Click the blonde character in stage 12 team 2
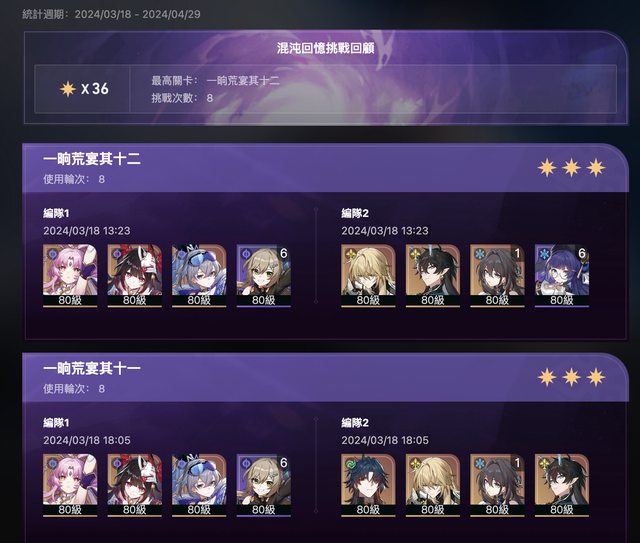 coord(368,276)
